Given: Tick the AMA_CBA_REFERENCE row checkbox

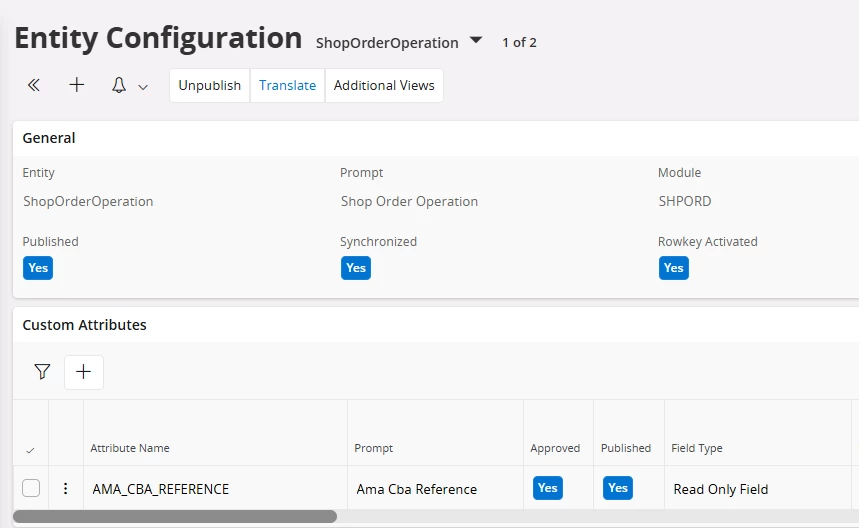Looking at the screenshot, I should click(x=31, y=489).
